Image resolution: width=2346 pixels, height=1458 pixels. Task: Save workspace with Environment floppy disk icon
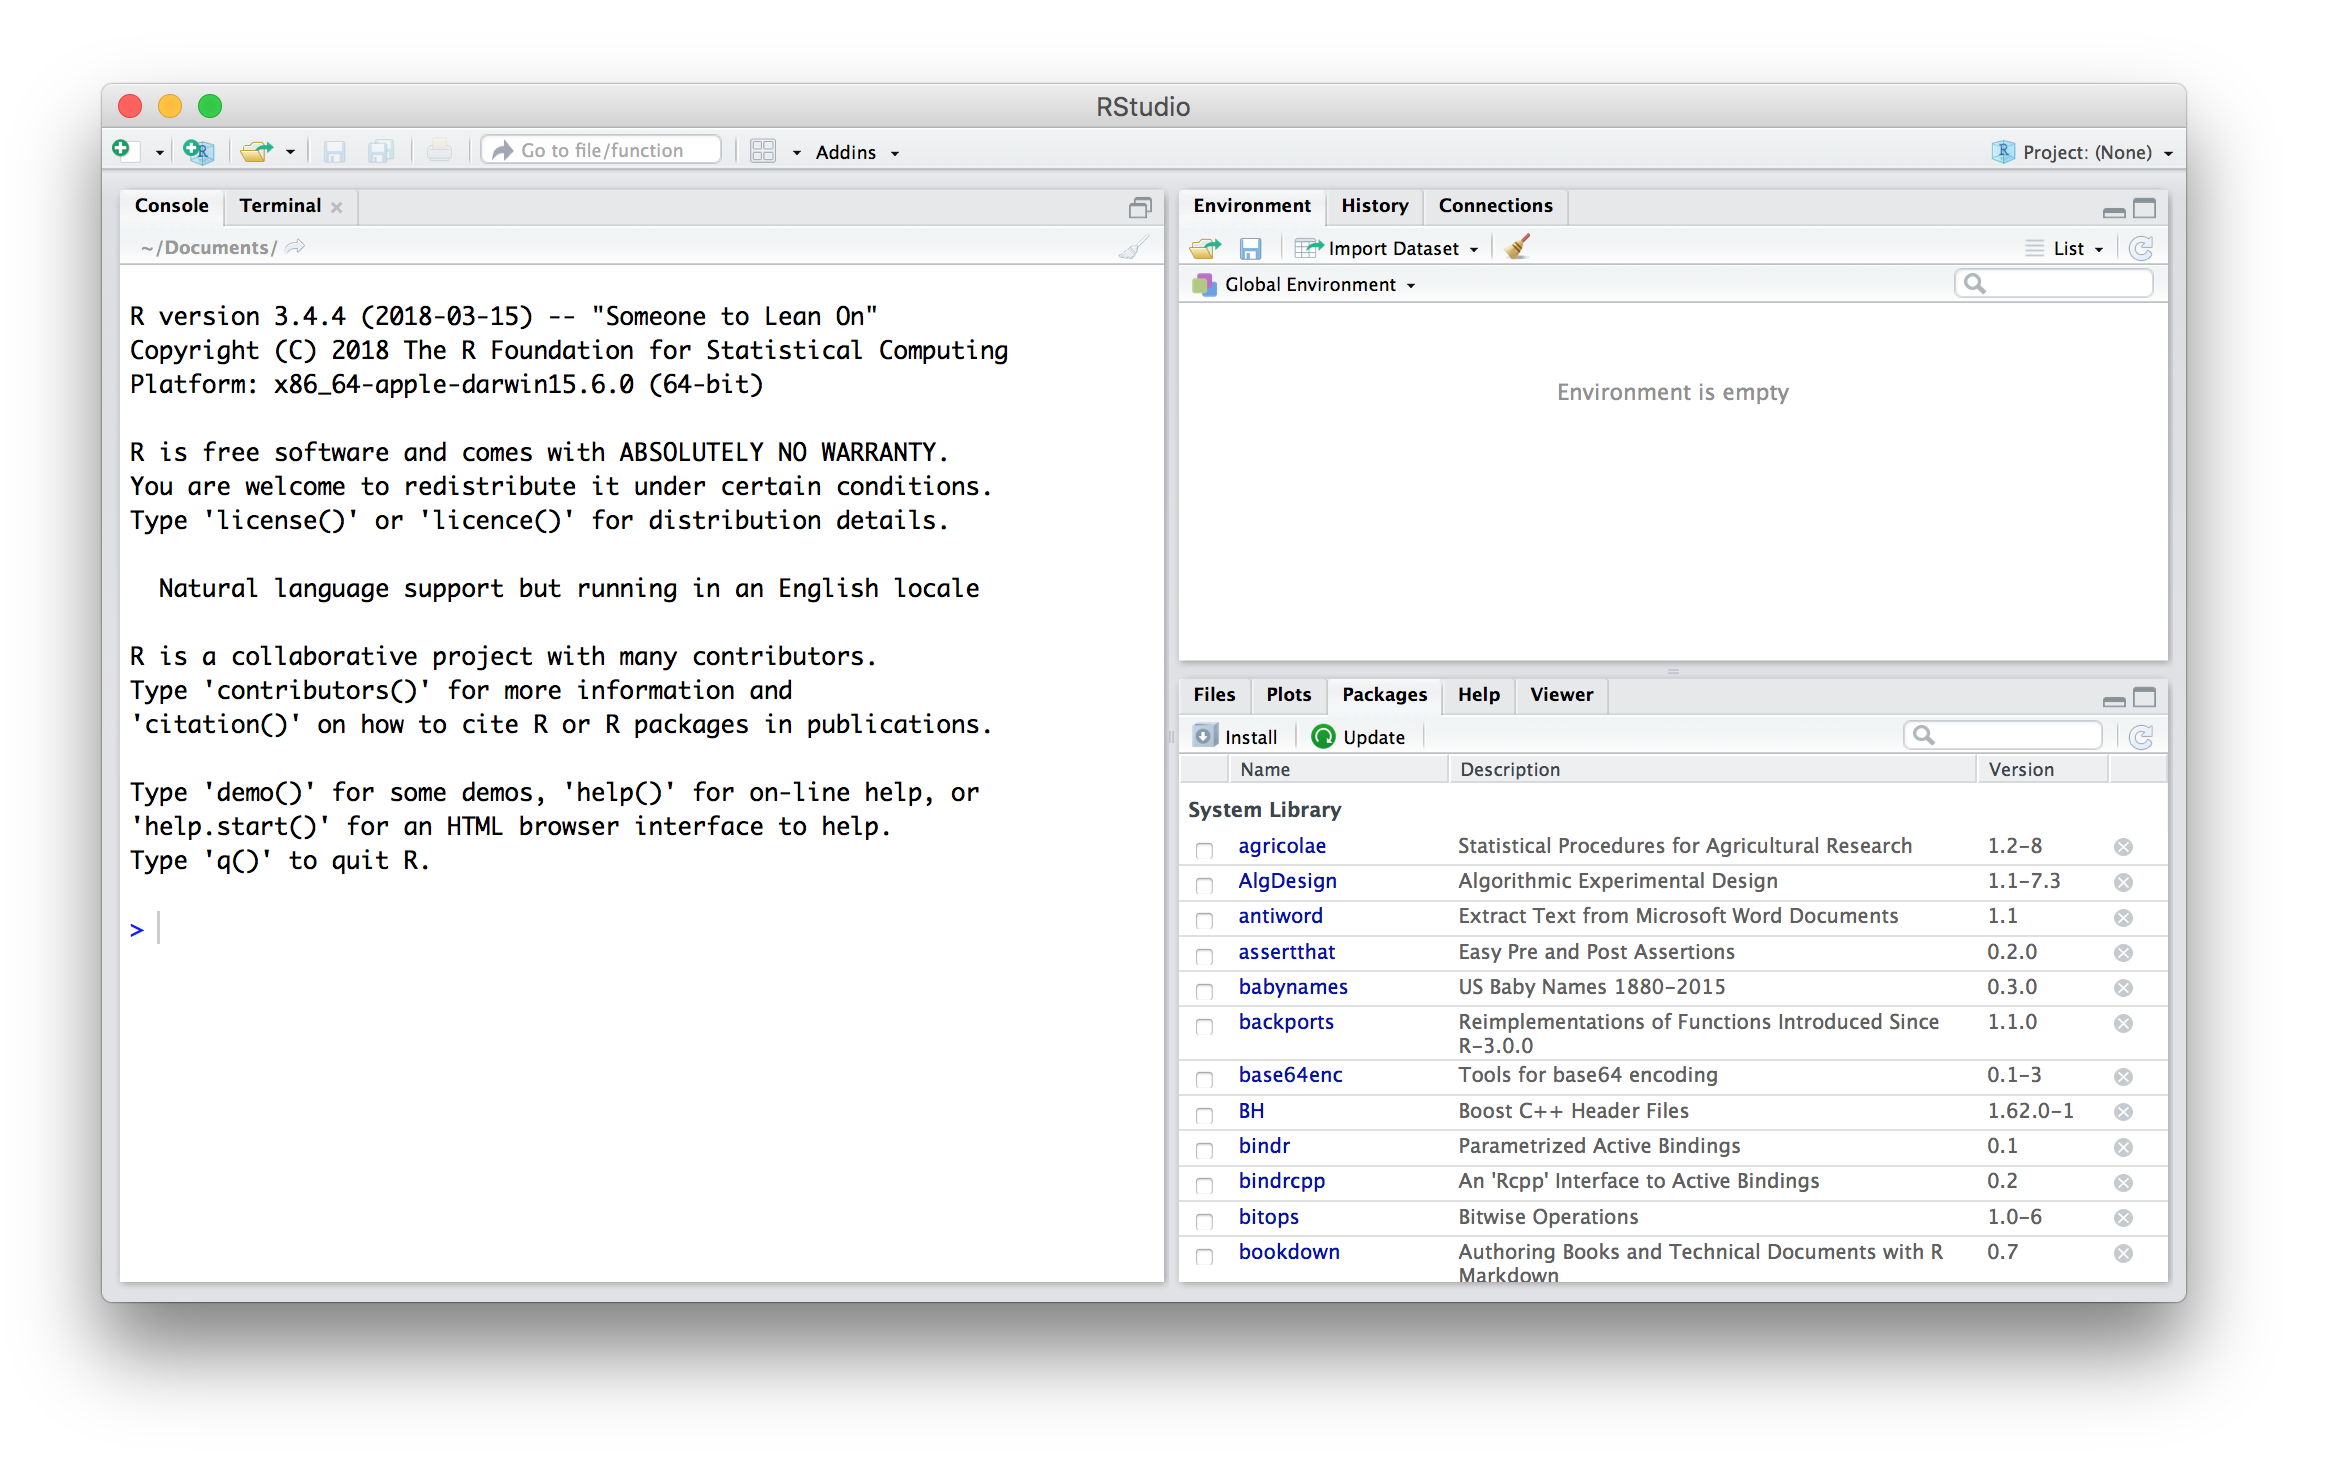(x=1250, y=248)
